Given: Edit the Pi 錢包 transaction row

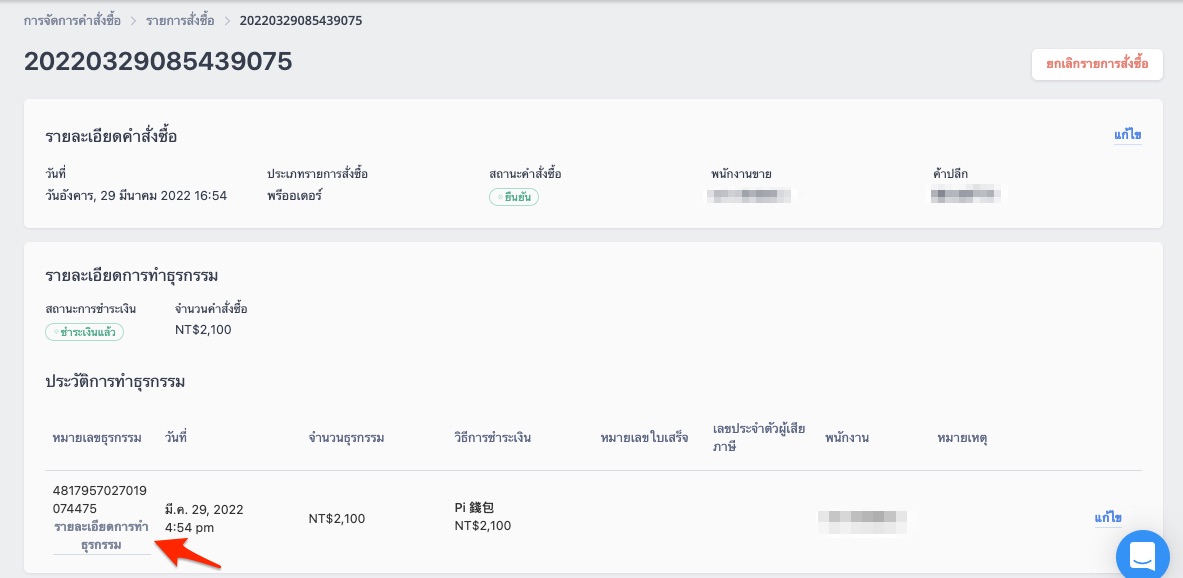Looking at the screenshot, I should [1108, 518].
